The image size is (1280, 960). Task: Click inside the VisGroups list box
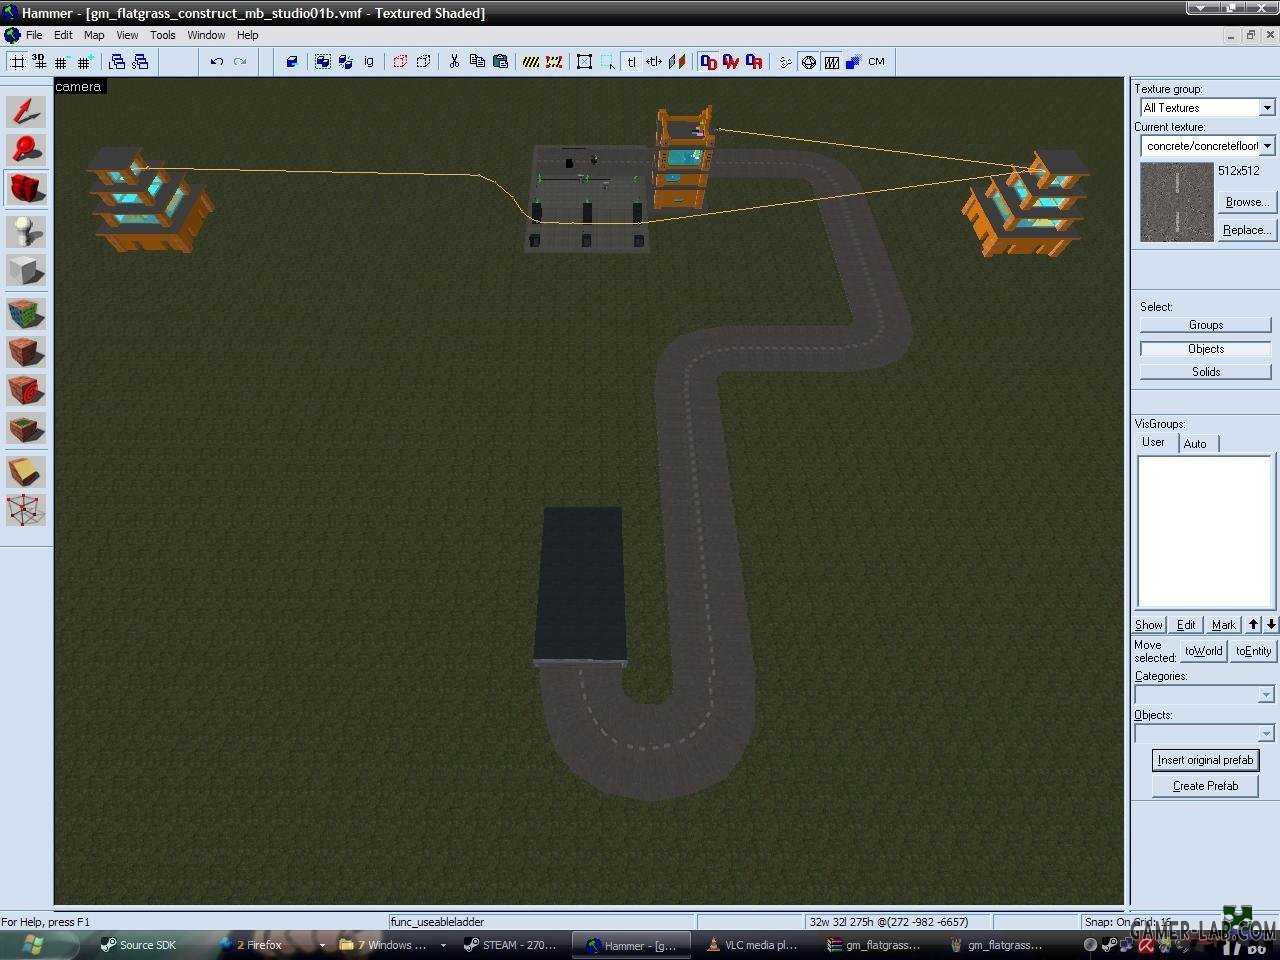[1204, 532]
